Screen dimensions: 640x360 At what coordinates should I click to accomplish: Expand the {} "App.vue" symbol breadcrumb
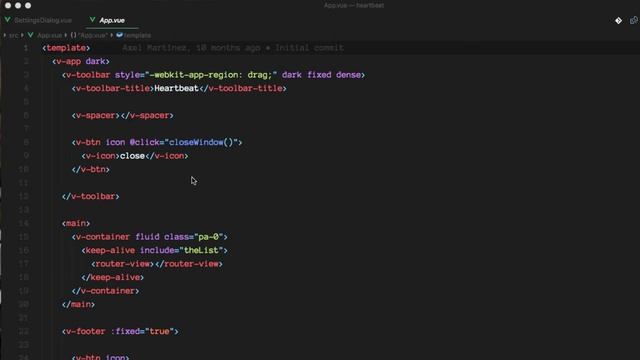(89, 36)
